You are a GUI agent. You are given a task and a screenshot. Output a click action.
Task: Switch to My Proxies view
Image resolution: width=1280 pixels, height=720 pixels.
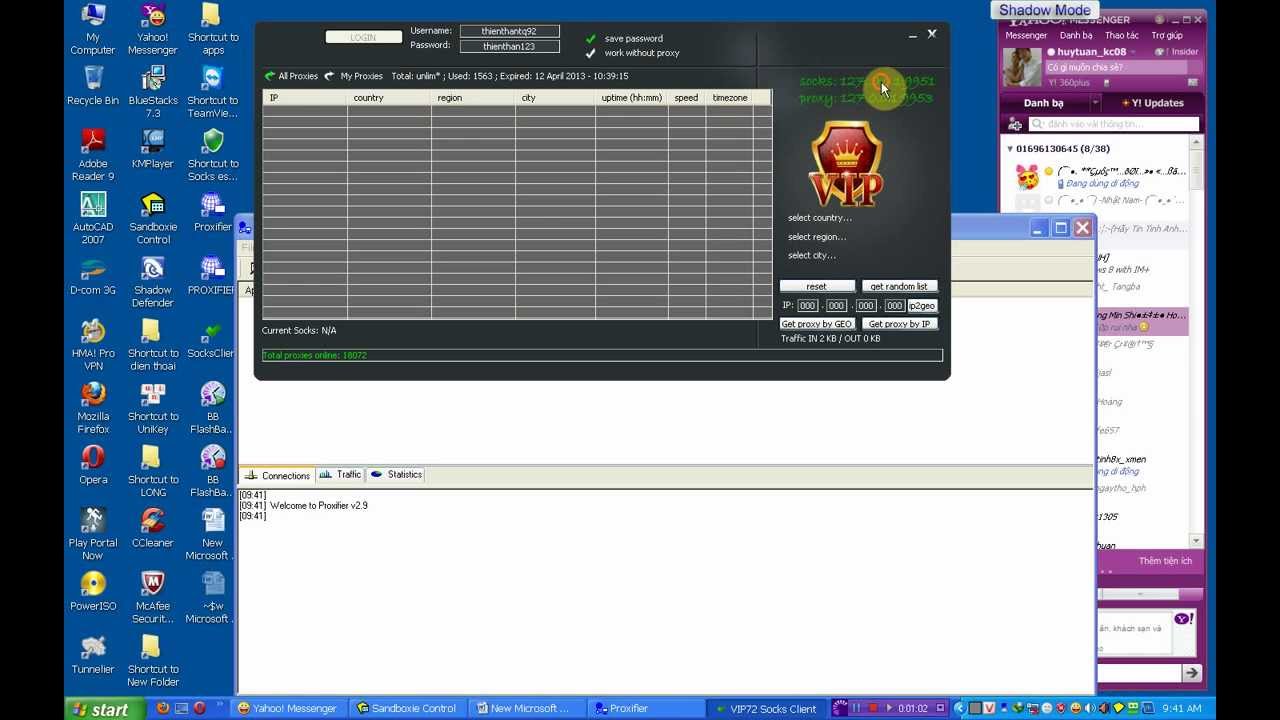click(353, 76)
